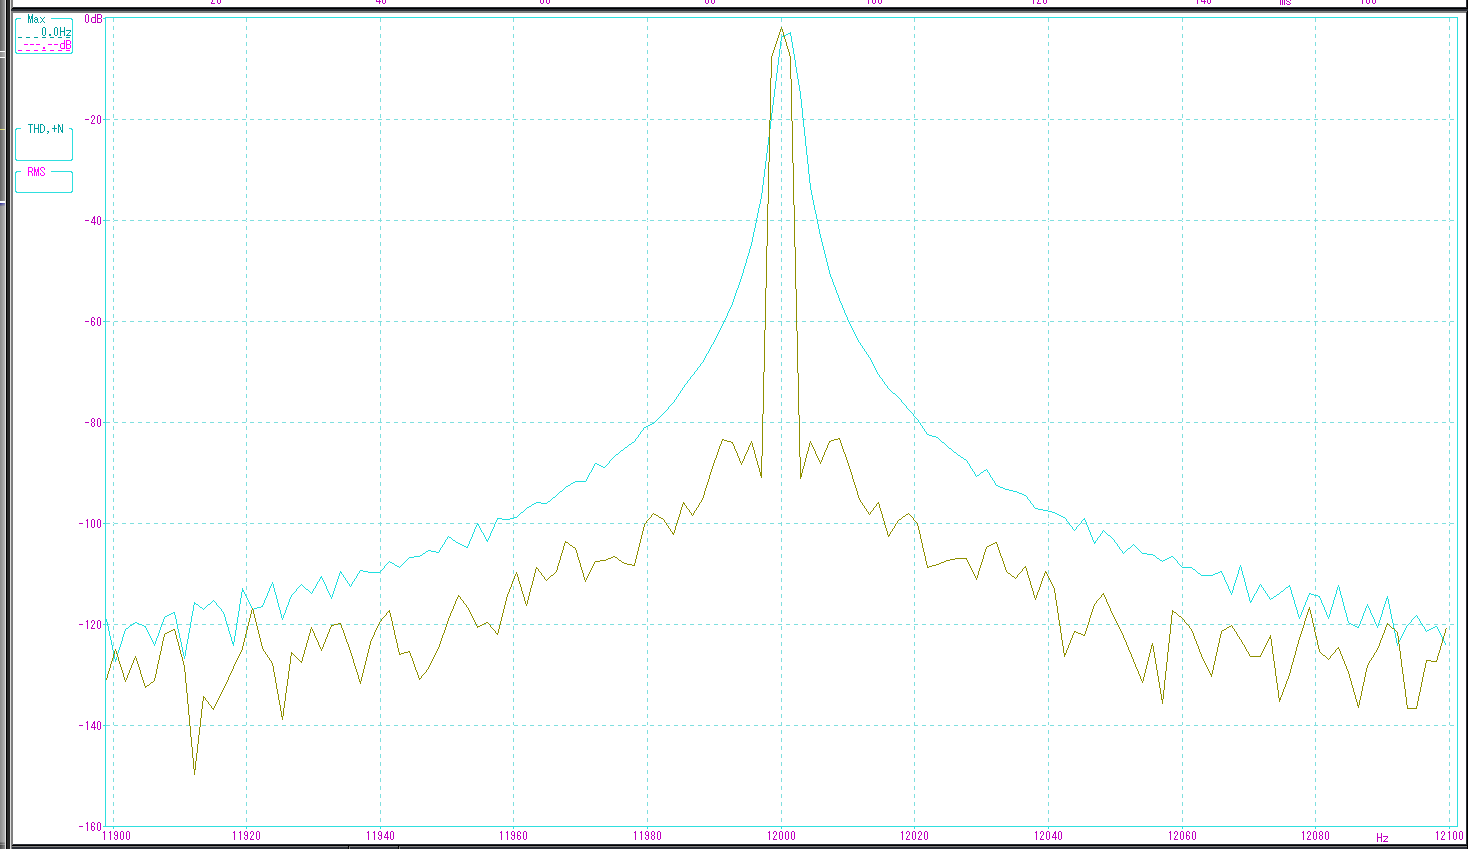1468x849 pixels.
Task: Select the 0.0Hz peak frequency value
Action: point(56,33)
